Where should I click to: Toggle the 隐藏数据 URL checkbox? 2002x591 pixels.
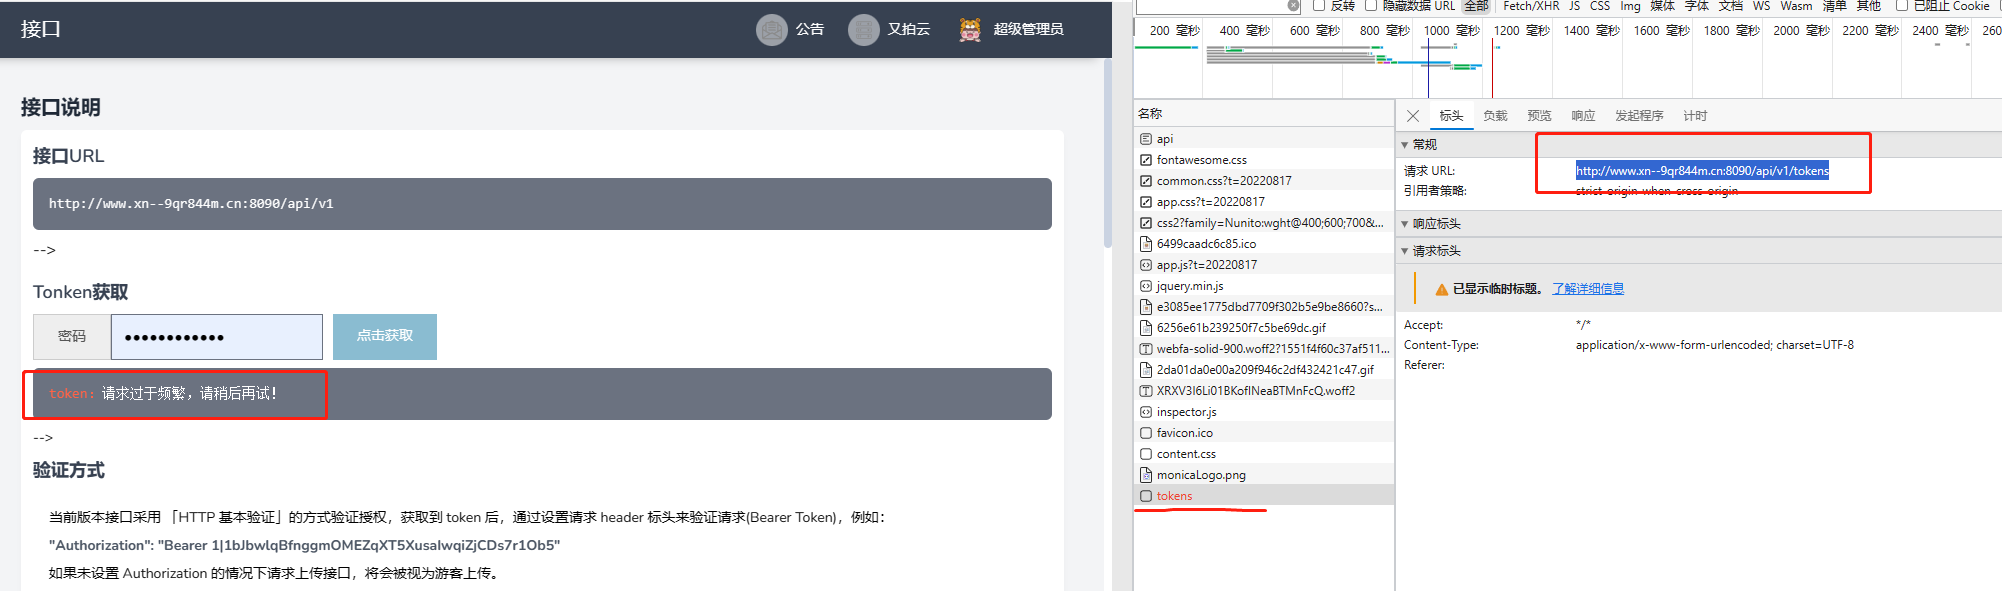[x=1371, y=6]
